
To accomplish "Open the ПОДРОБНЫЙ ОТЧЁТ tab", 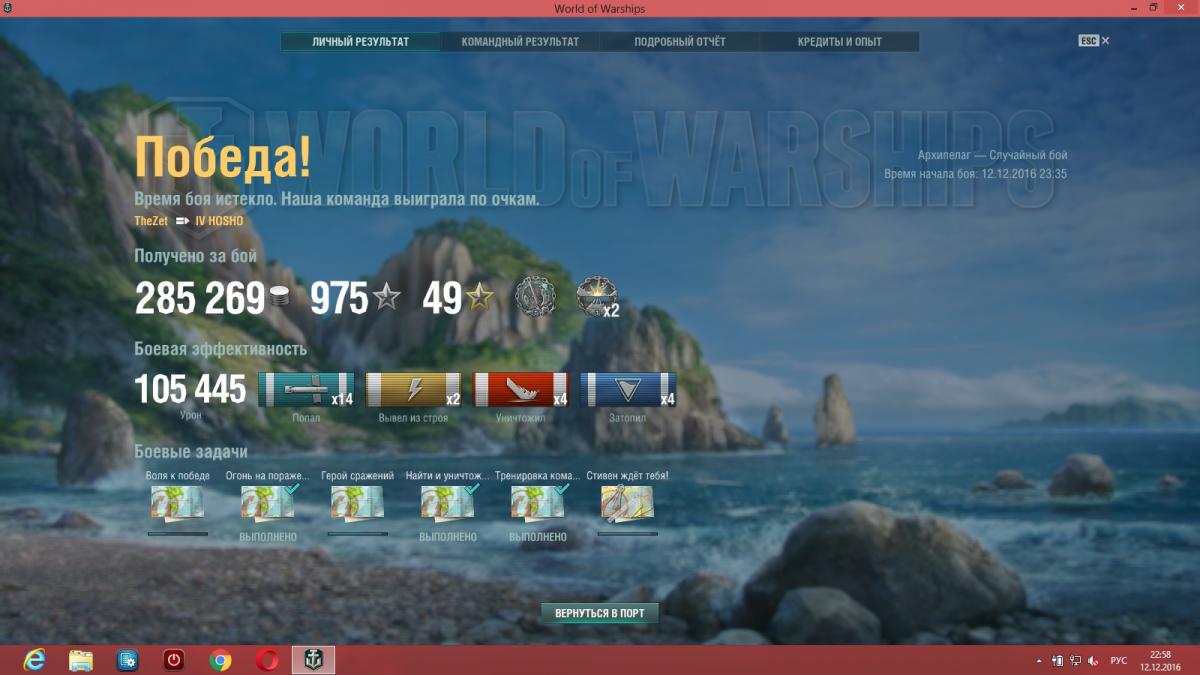I will click(680, 42).
